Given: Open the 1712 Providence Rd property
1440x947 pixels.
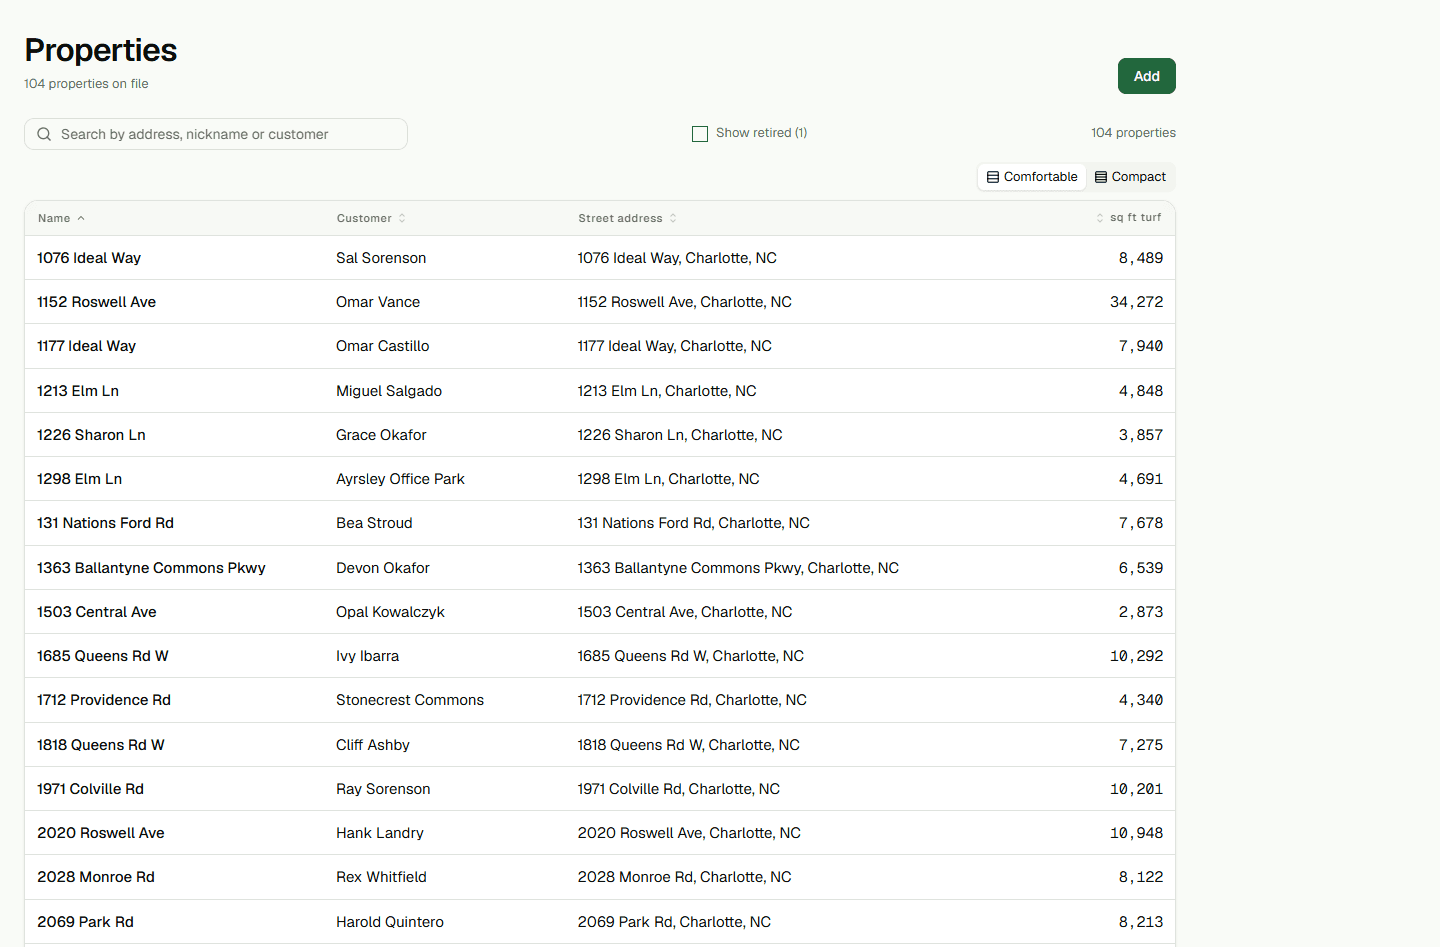Looking at the screenshot, I should pos(600,700).
